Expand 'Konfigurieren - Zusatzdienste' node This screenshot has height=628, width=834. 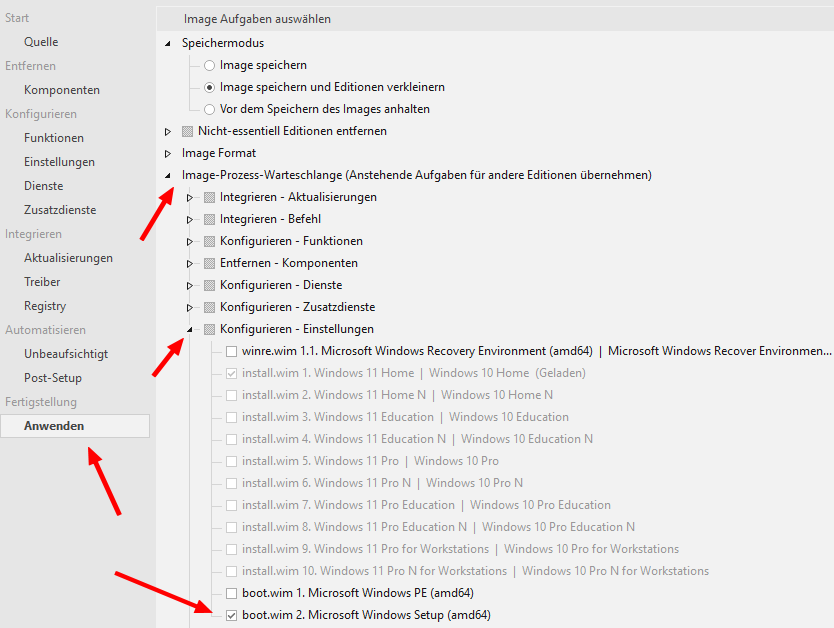pyautogui.click(x=189, y=307)
